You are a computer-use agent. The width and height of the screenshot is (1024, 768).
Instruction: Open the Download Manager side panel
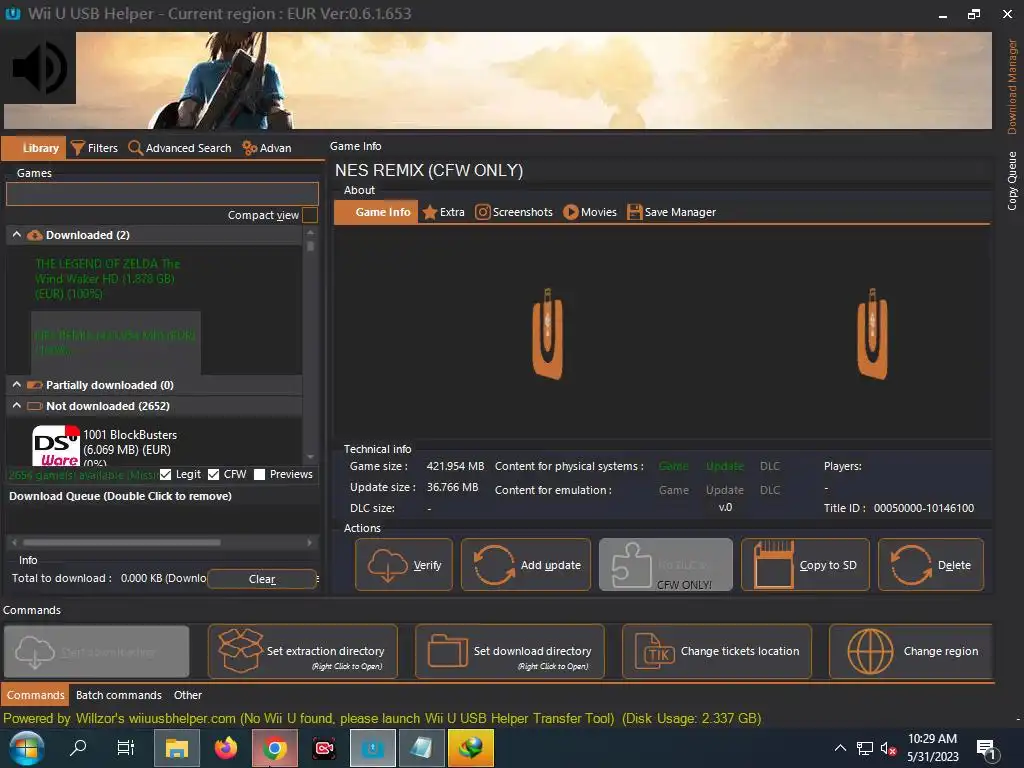(x=1012, y=86)
